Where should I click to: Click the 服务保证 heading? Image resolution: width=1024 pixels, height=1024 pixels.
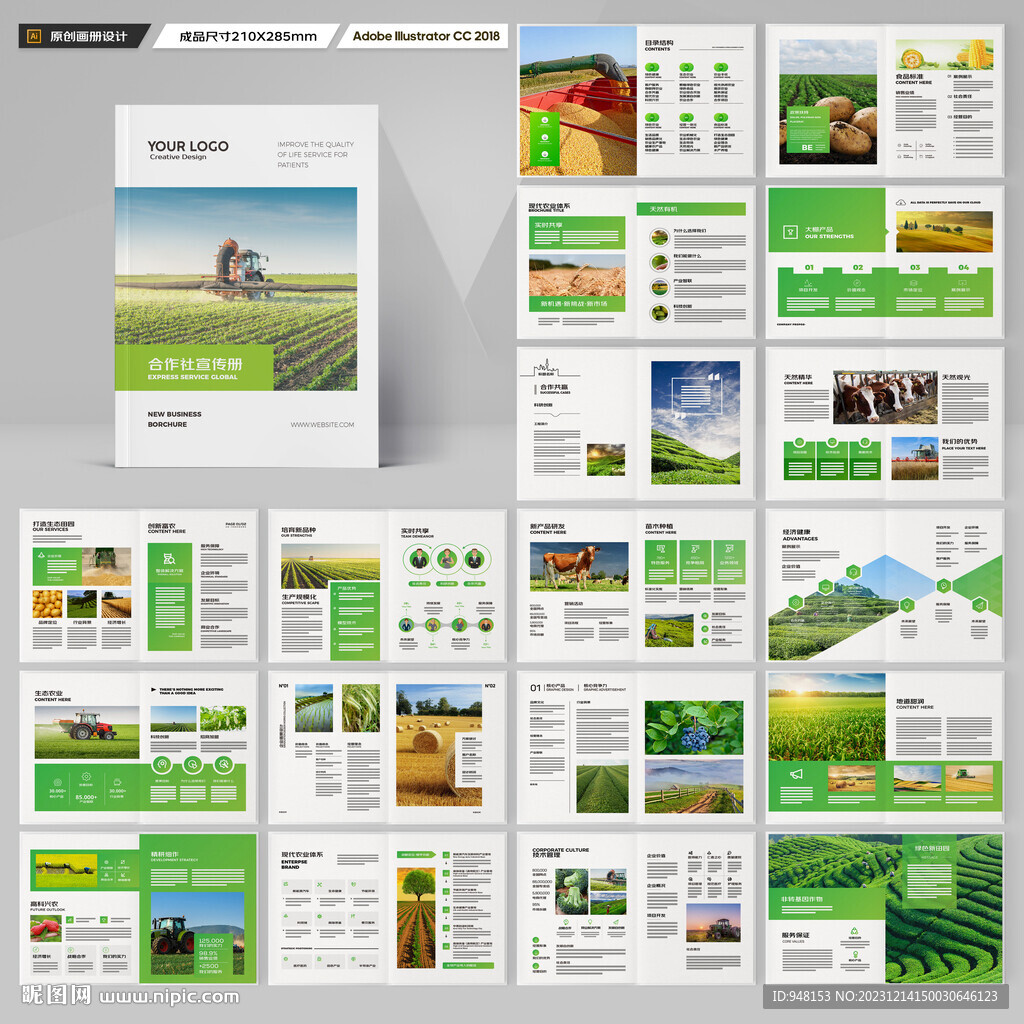pyautogui.click(x=796, y=935)
